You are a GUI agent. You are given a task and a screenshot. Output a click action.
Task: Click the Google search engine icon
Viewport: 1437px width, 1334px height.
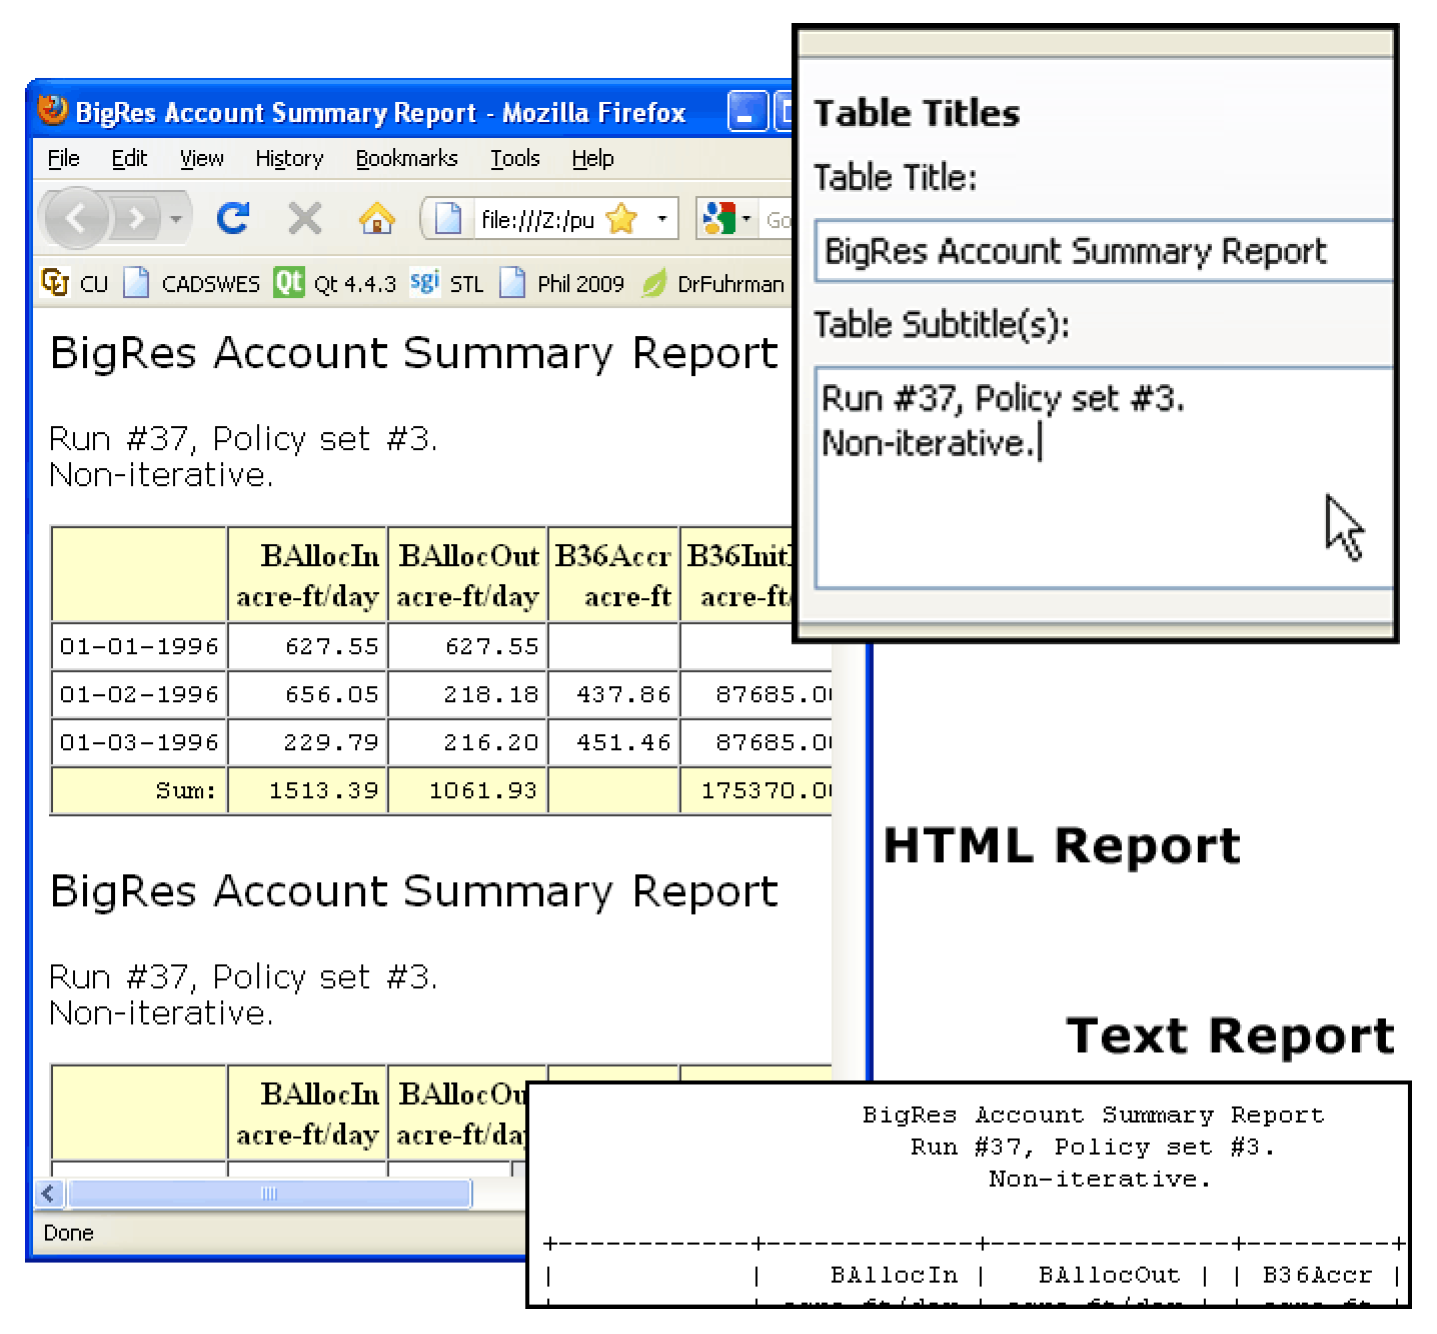click(718, 219)
